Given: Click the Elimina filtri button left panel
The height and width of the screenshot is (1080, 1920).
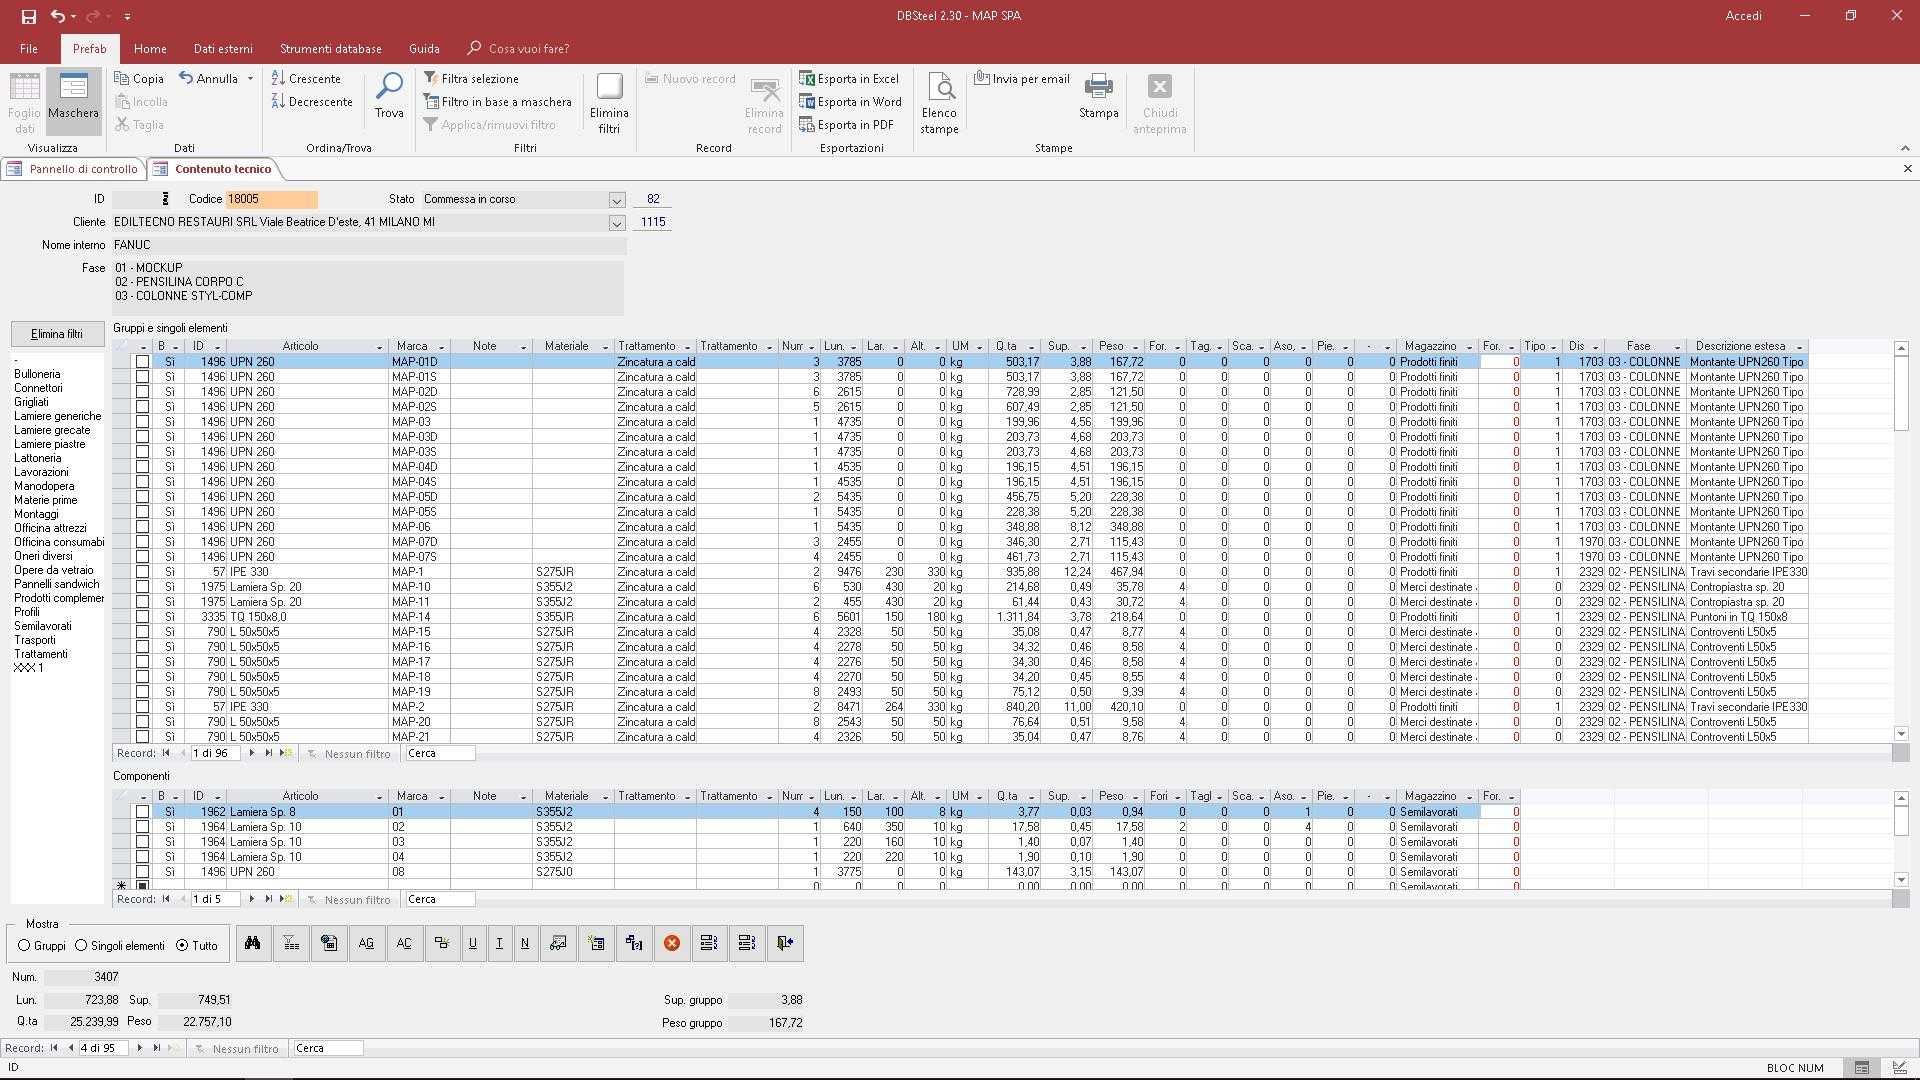Looking at the screenshot, I should point(56,334).
